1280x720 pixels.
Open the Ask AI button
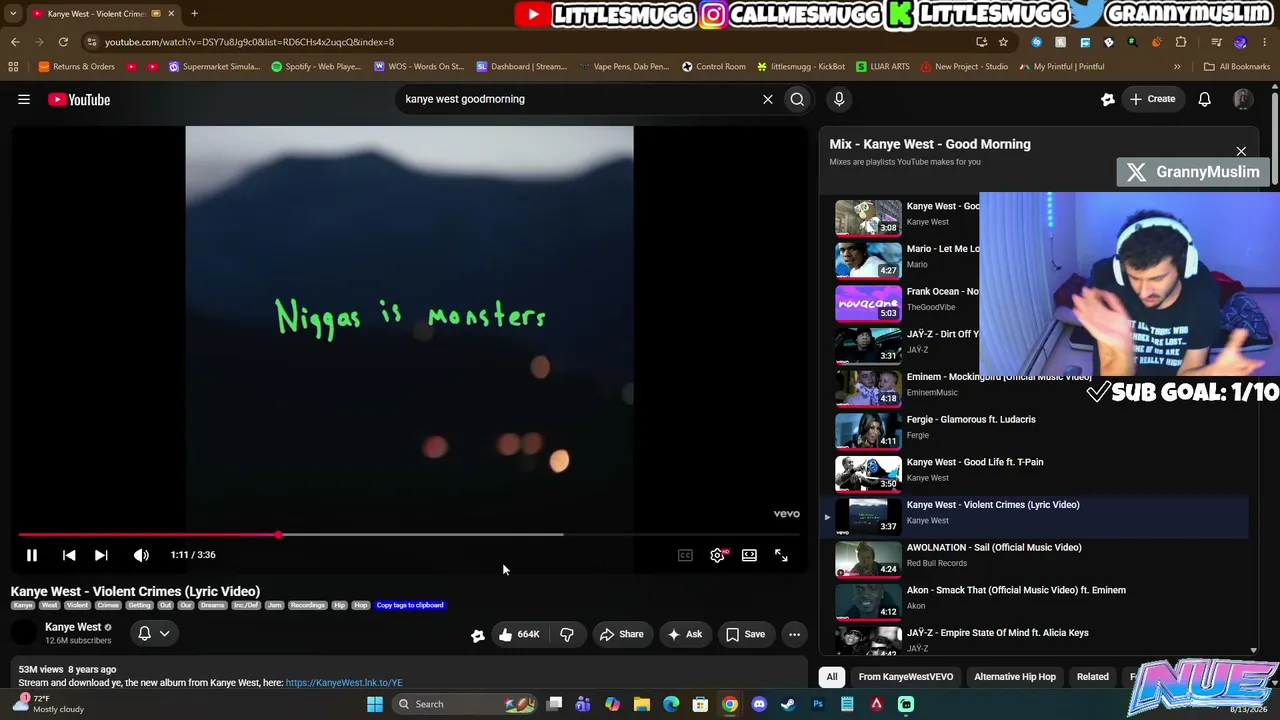click(685, 634)
